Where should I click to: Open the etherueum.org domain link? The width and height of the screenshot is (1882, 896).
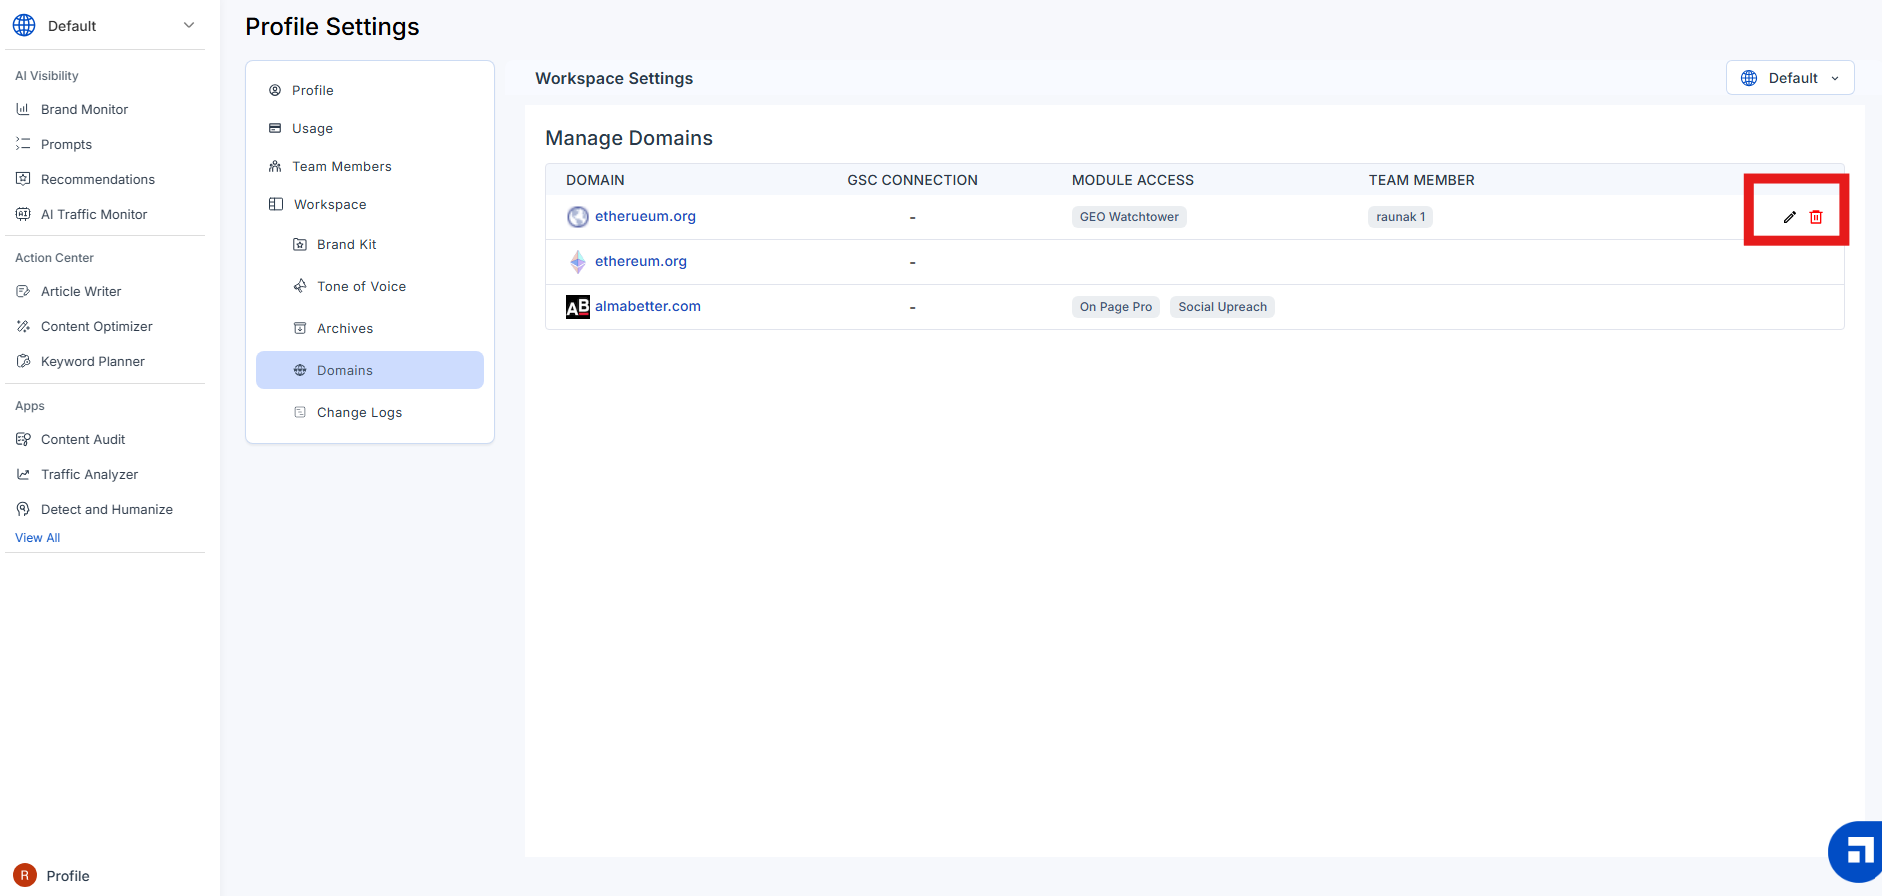point(645,216)
